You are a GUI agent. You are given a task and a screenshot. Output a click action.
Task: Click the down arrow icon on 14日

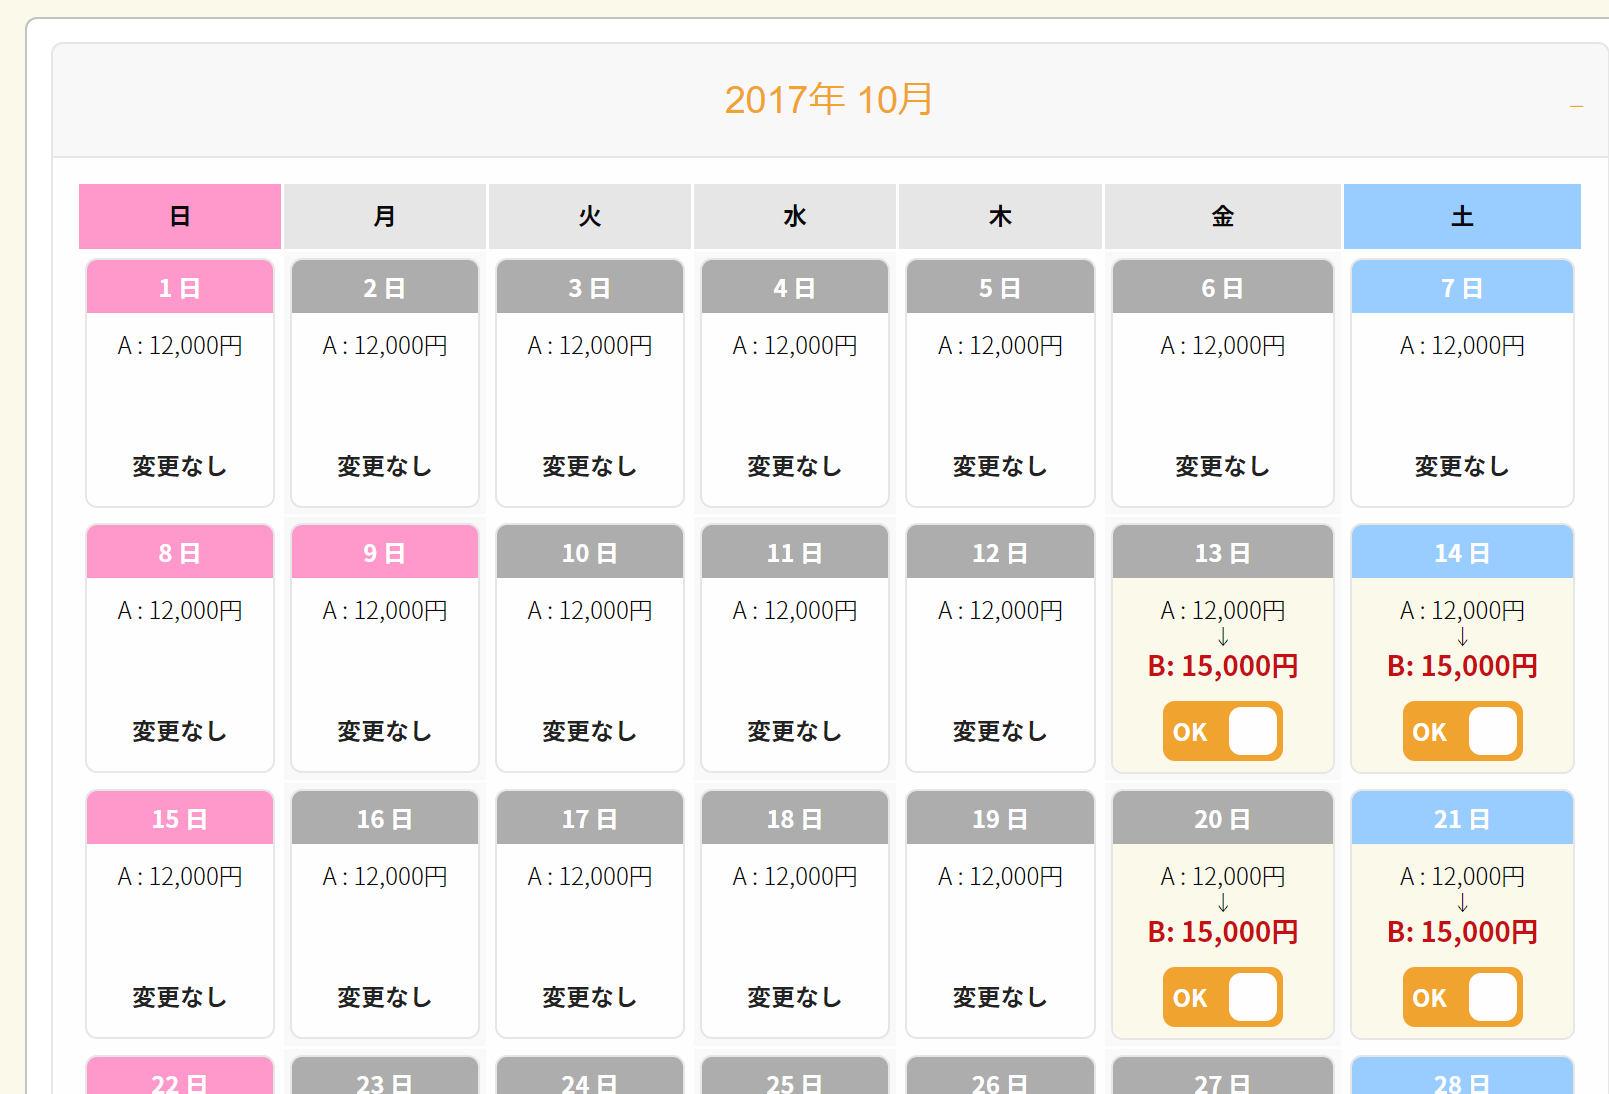tap(1462, 637)
